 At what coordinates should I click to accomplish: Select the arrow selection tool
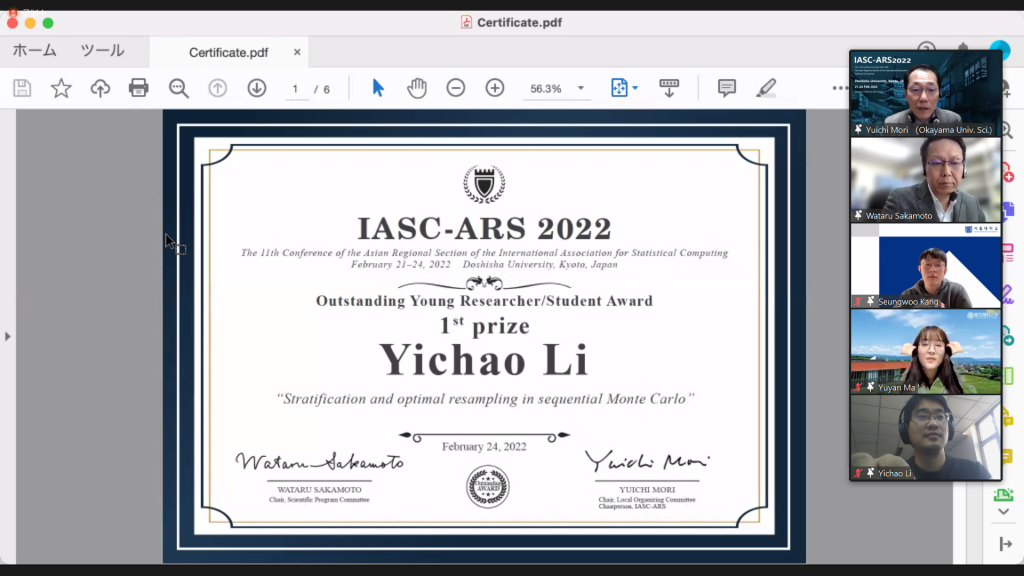tap(378, 88)
